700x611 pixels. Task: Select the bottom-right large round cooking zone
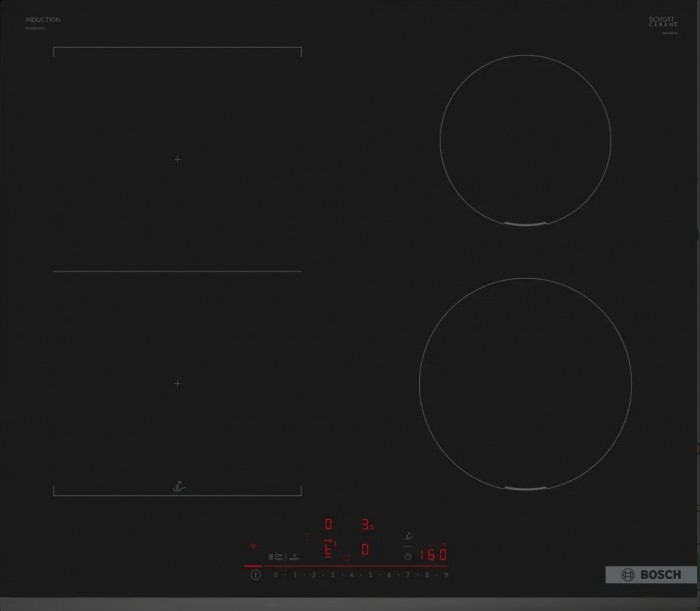[525, 384]
